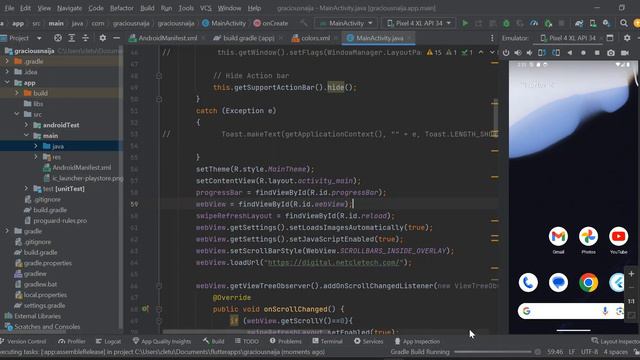This screenshot has width=640, height=360.
Task: Open Gmail app on emulator
Action: [558, 237]
